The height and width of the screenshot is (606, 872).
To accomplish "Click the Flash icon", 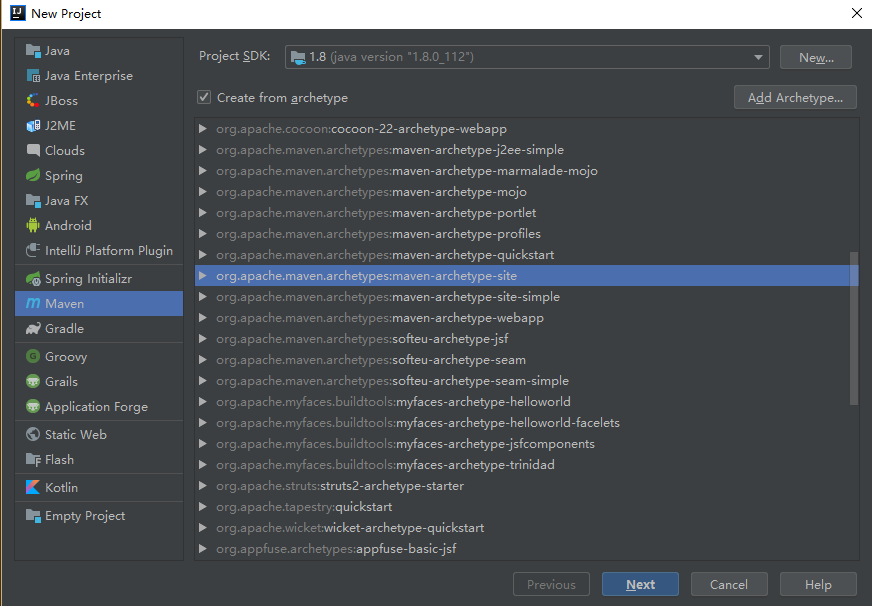I will pyautogui.click(x=33, y=460).
